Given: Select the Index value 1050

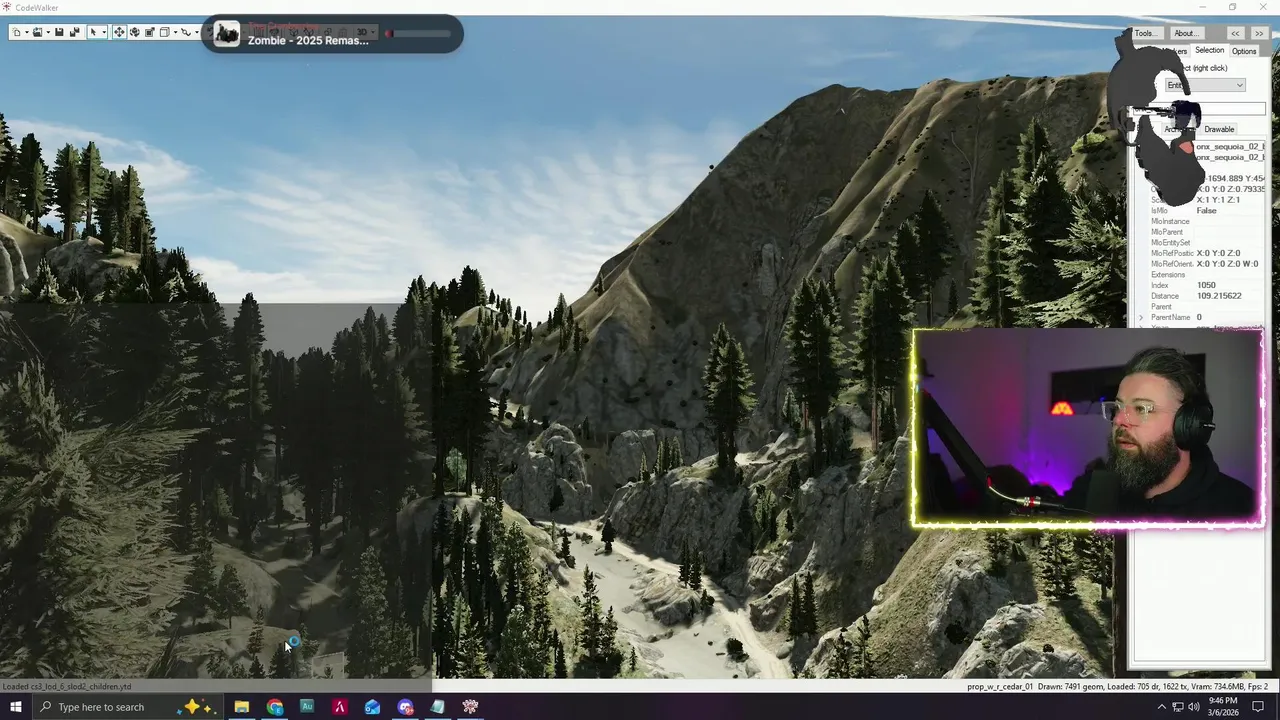Looking at the screenshot, I should click(1207, 285).
